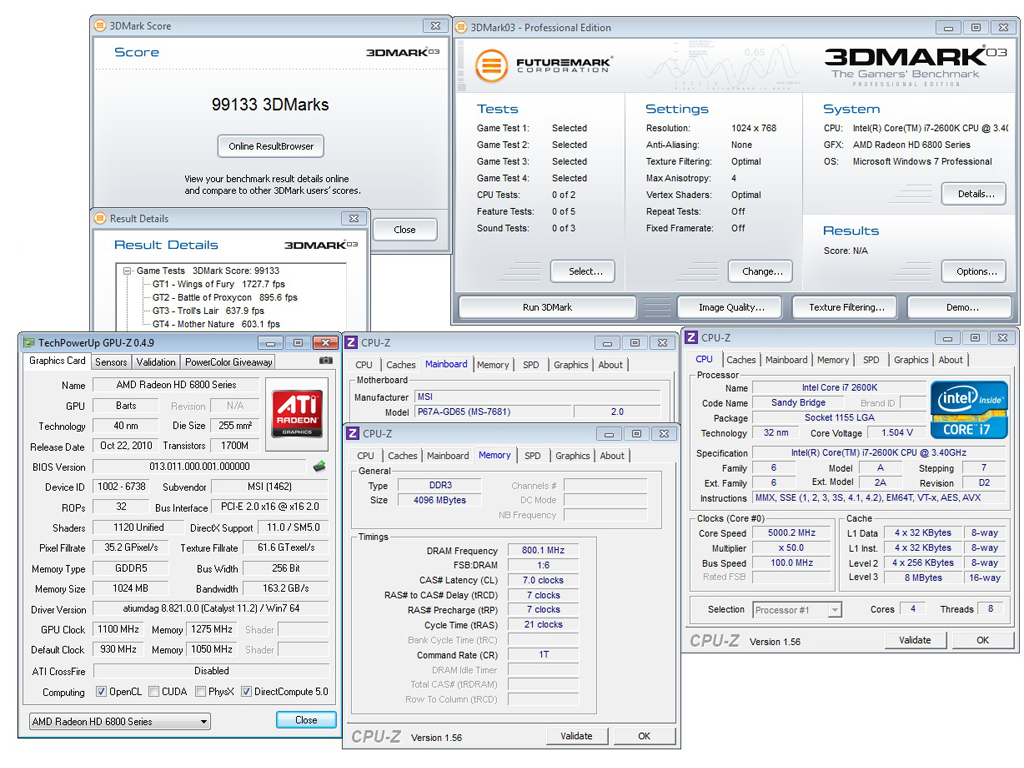Image resolution: width=1024 pixels, height=768 pixels.
Task: Click Select... under Tests in 3DMark03
Action: click(583, 271)
